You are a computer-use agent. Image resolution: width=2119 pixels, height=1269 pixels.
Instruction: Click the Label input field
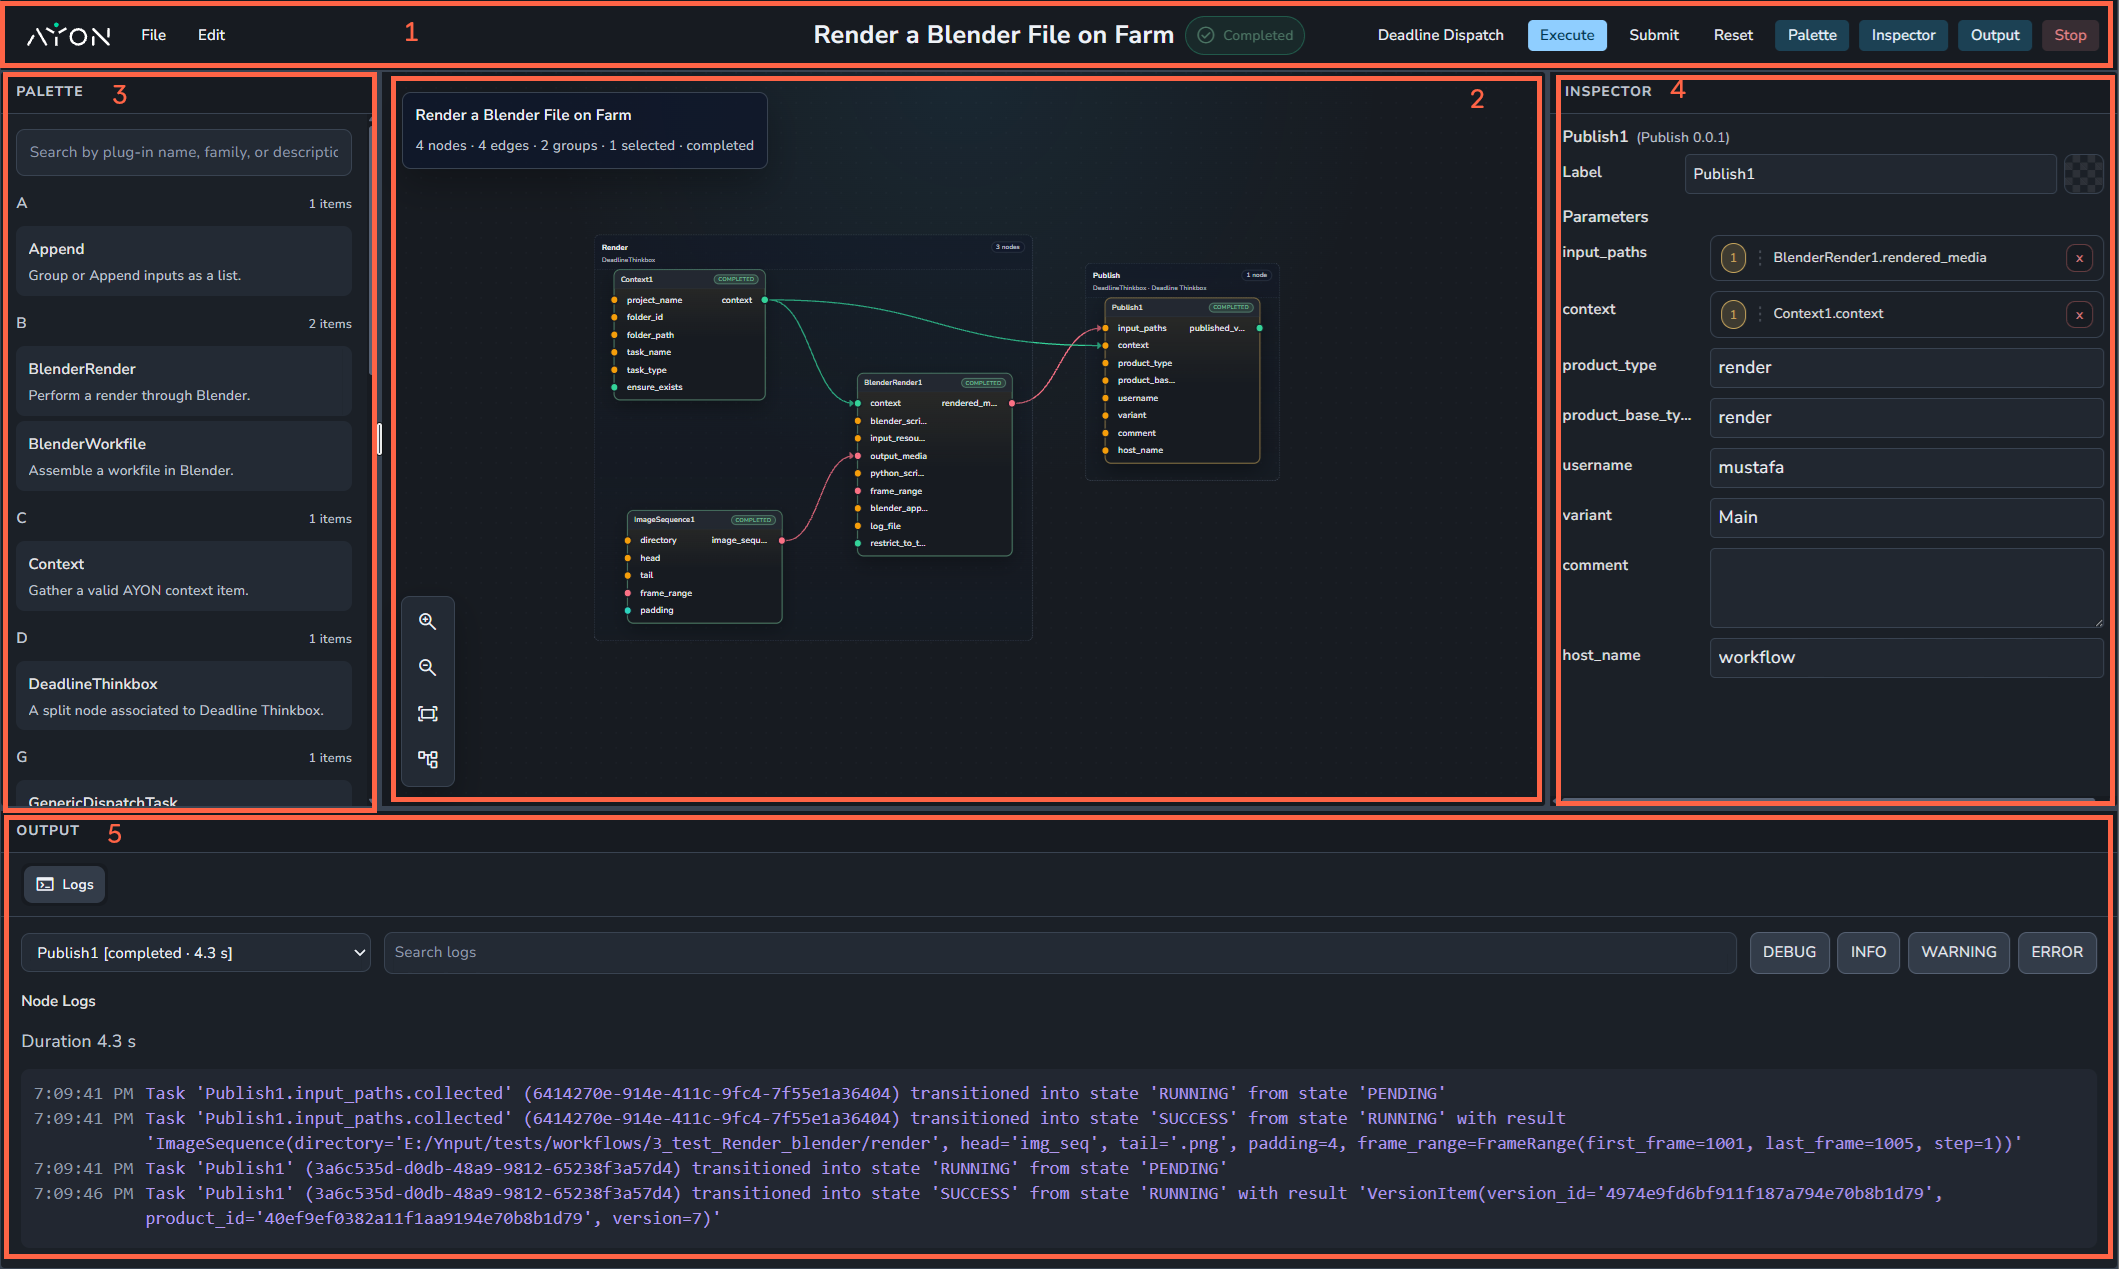[x=1870, y=174]
